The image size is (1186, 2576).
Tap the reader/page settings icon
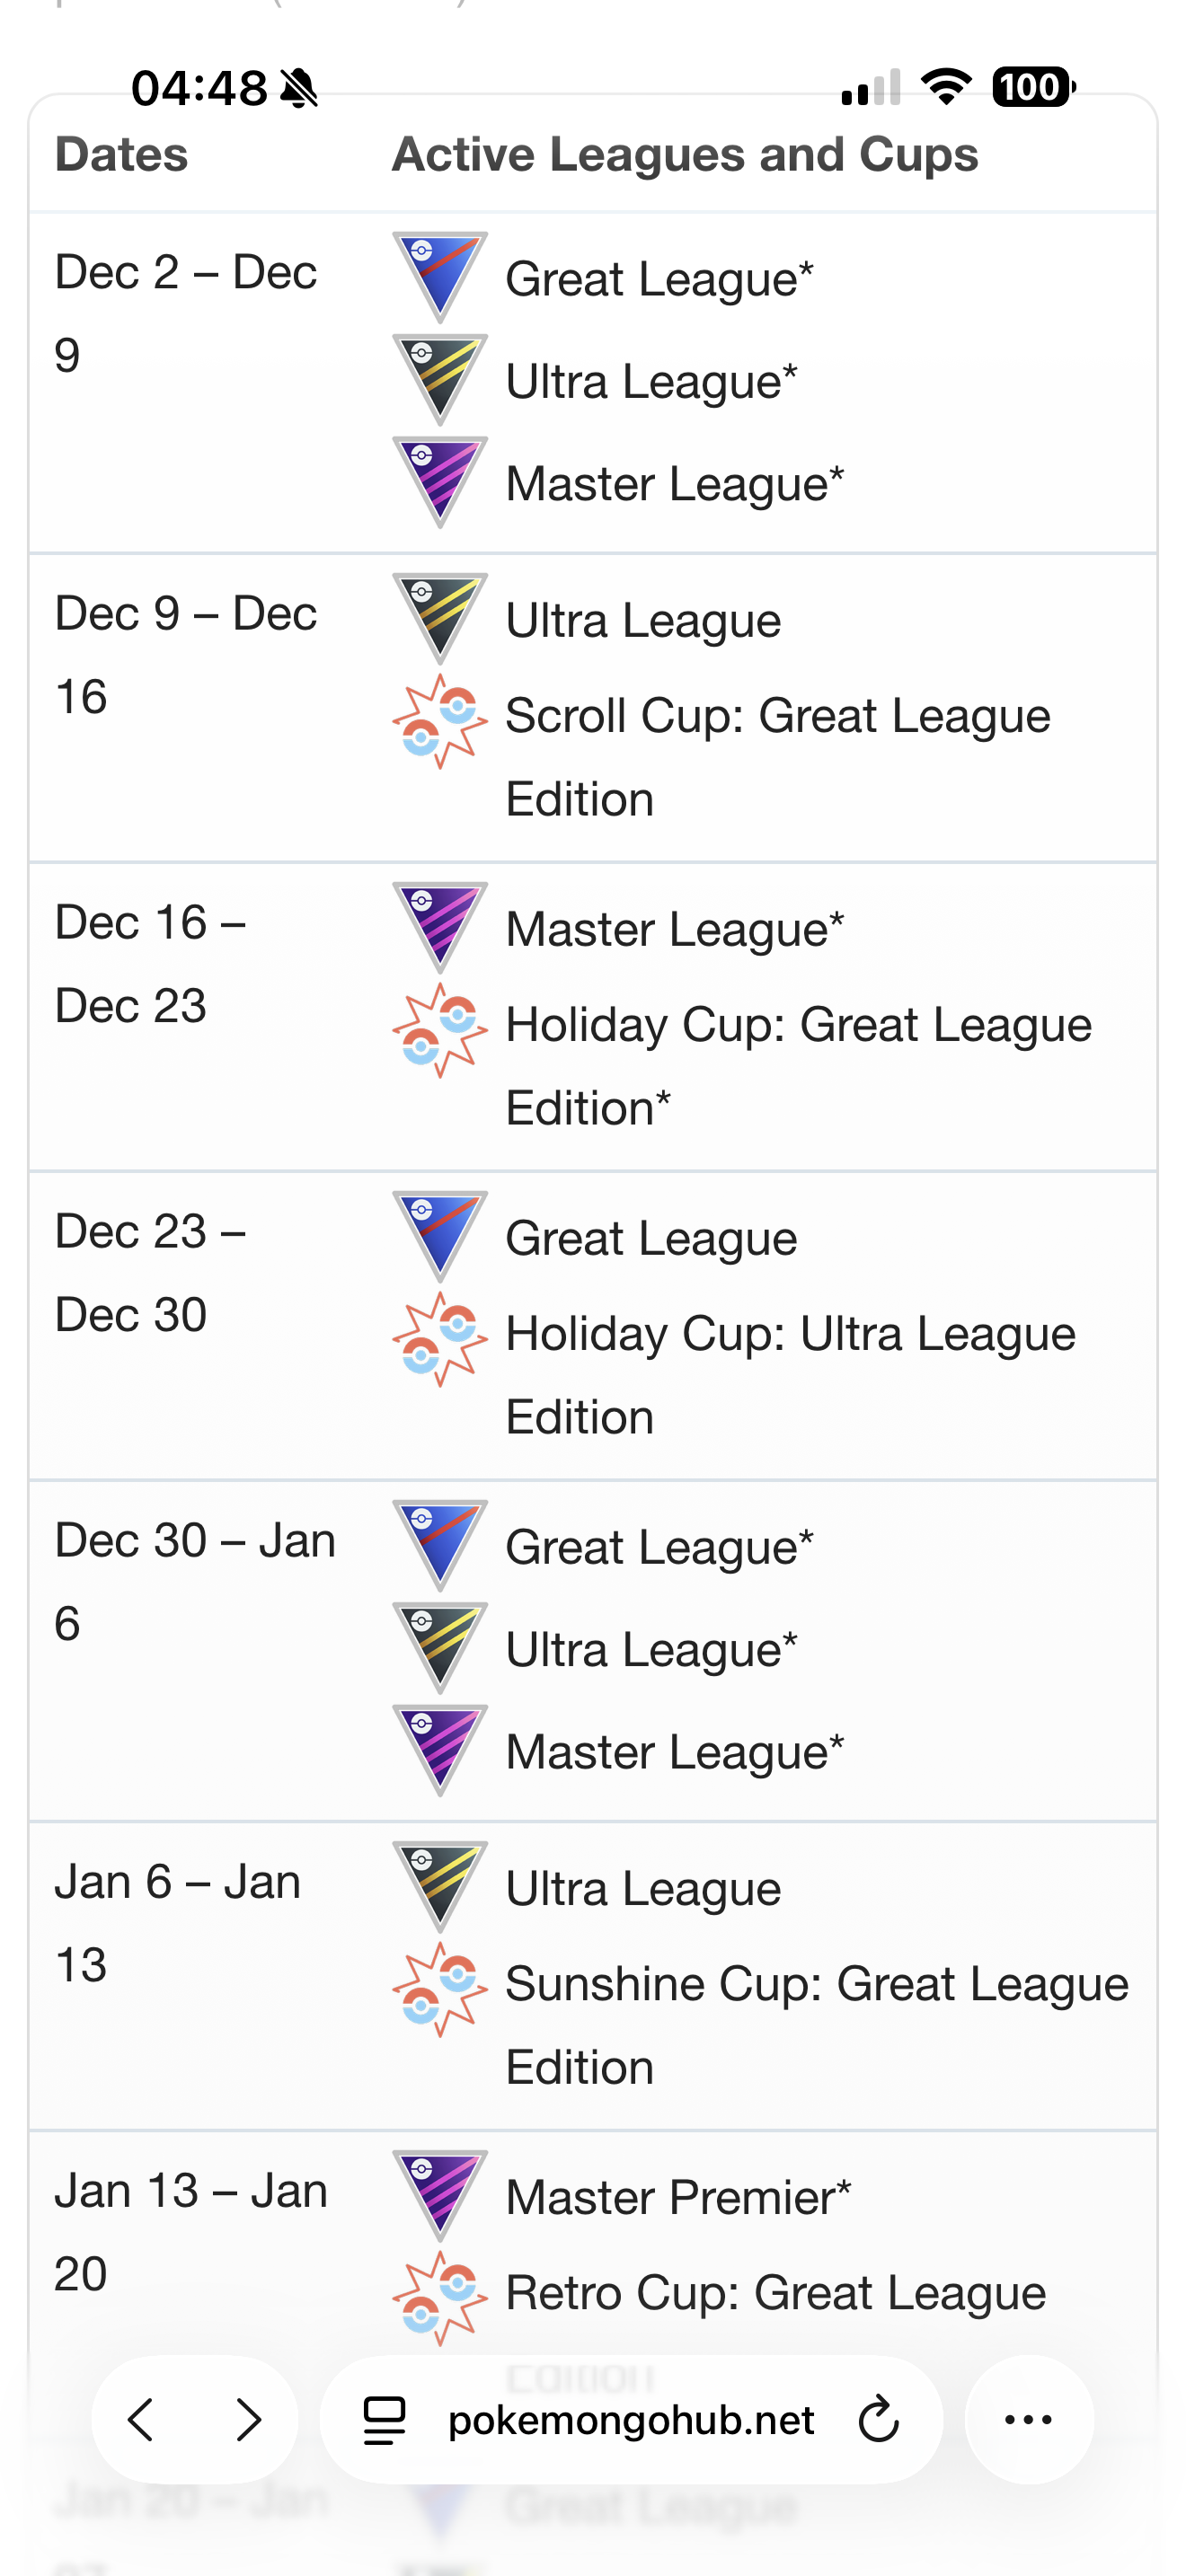(x=384, y=2420)
